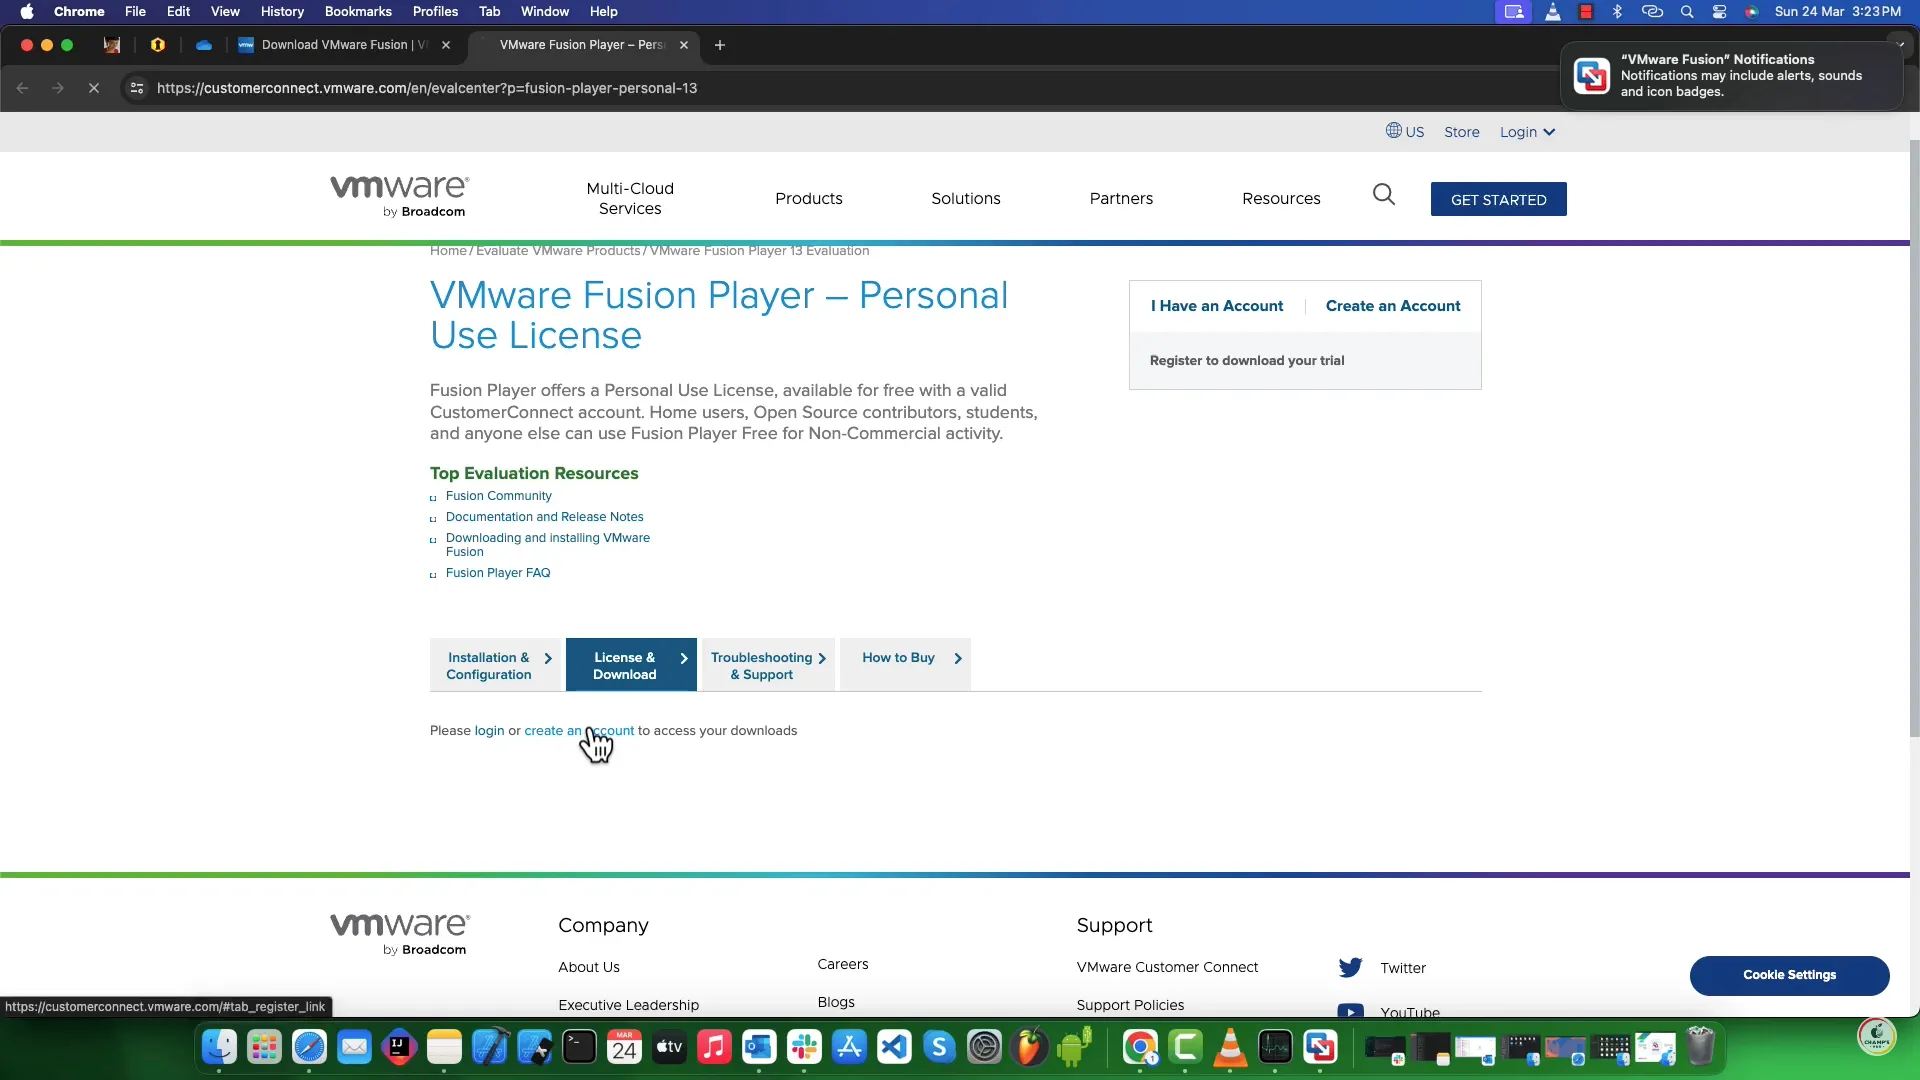Open Slack from the dock
Viewport: 1920px width, 1080px height.
click(804, 1047)
